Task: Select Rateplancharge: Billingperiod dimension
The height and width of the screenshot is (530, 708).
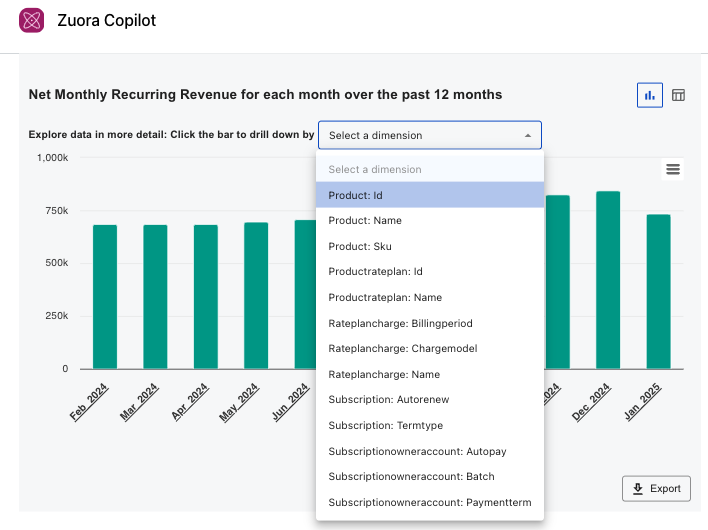Action: click(430, 323)
